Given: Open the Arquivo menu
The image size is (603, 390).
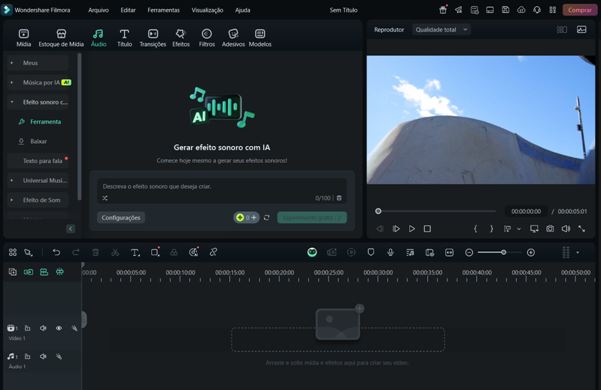Looking at the screenshot, I should (x=98, y=10).
